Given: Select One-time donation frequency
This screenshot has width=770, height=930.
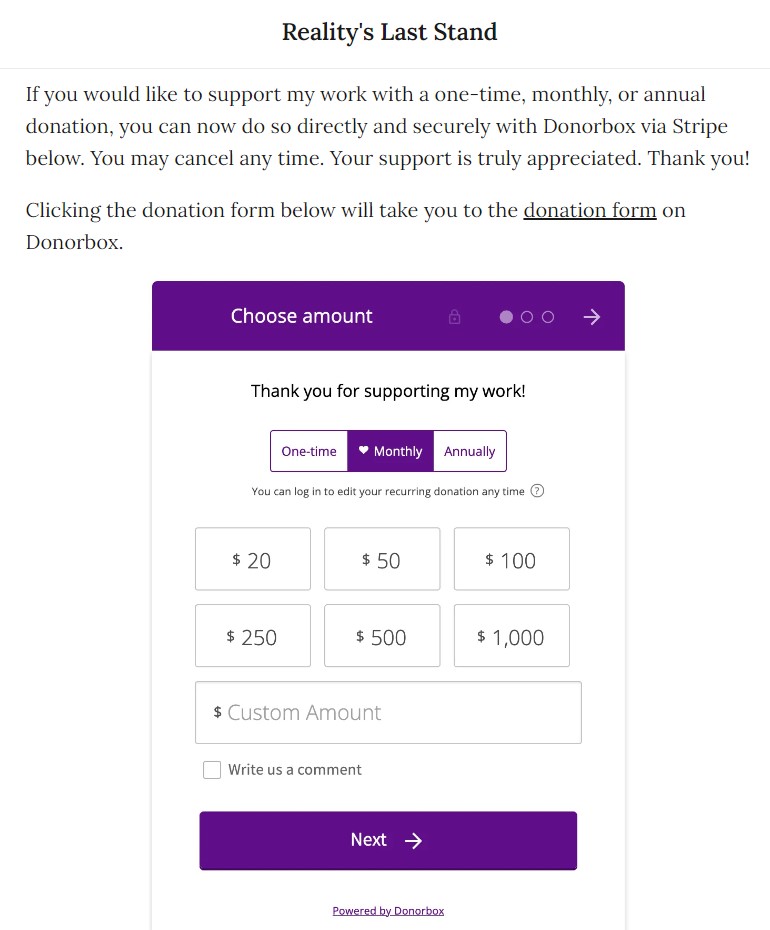Looking at the screenshot, I should [x=309, y=451].
